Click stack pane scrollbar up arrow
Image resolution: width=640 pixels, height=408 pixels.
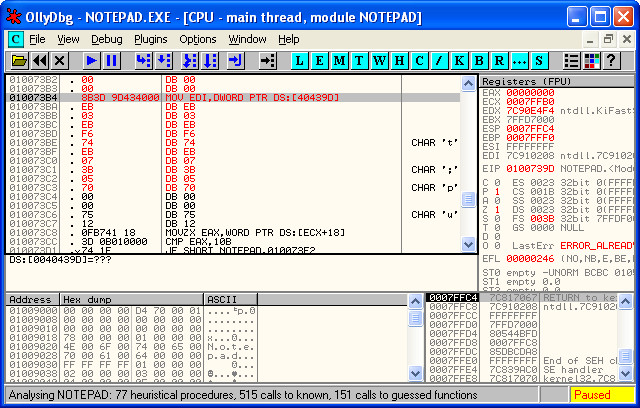625,302
